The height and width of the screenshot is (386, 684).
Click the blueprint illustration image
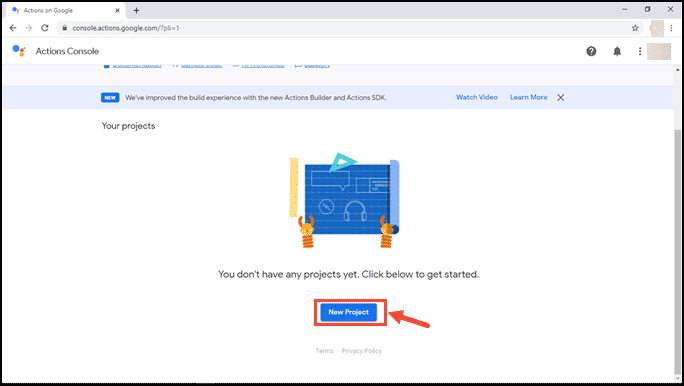click(345, 201)
